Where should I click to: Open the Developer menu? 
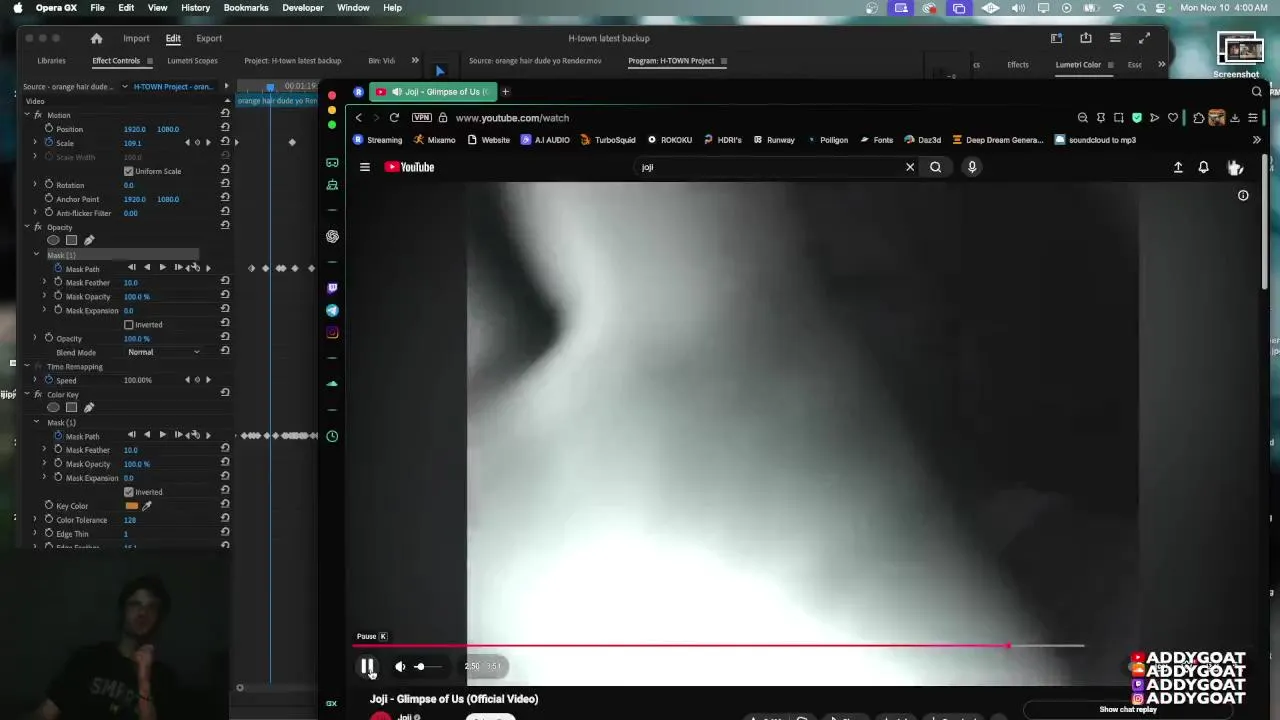(x=302, y=8)
